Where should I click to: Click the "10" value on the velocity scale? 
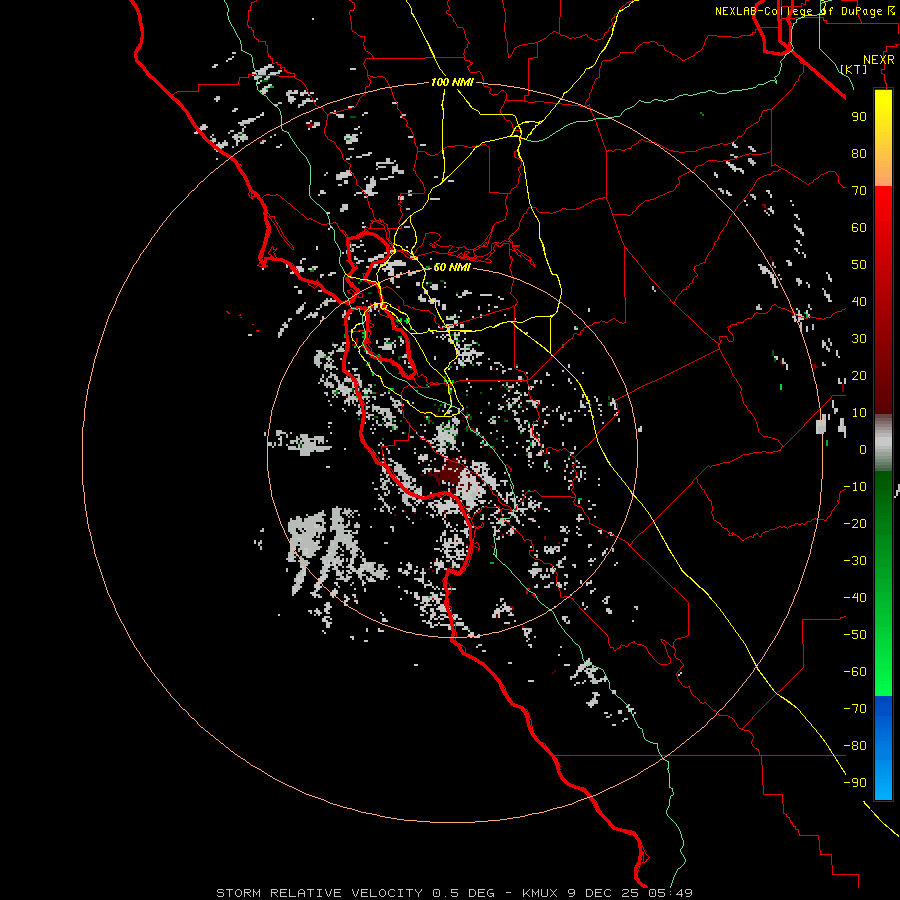point(859,413)
